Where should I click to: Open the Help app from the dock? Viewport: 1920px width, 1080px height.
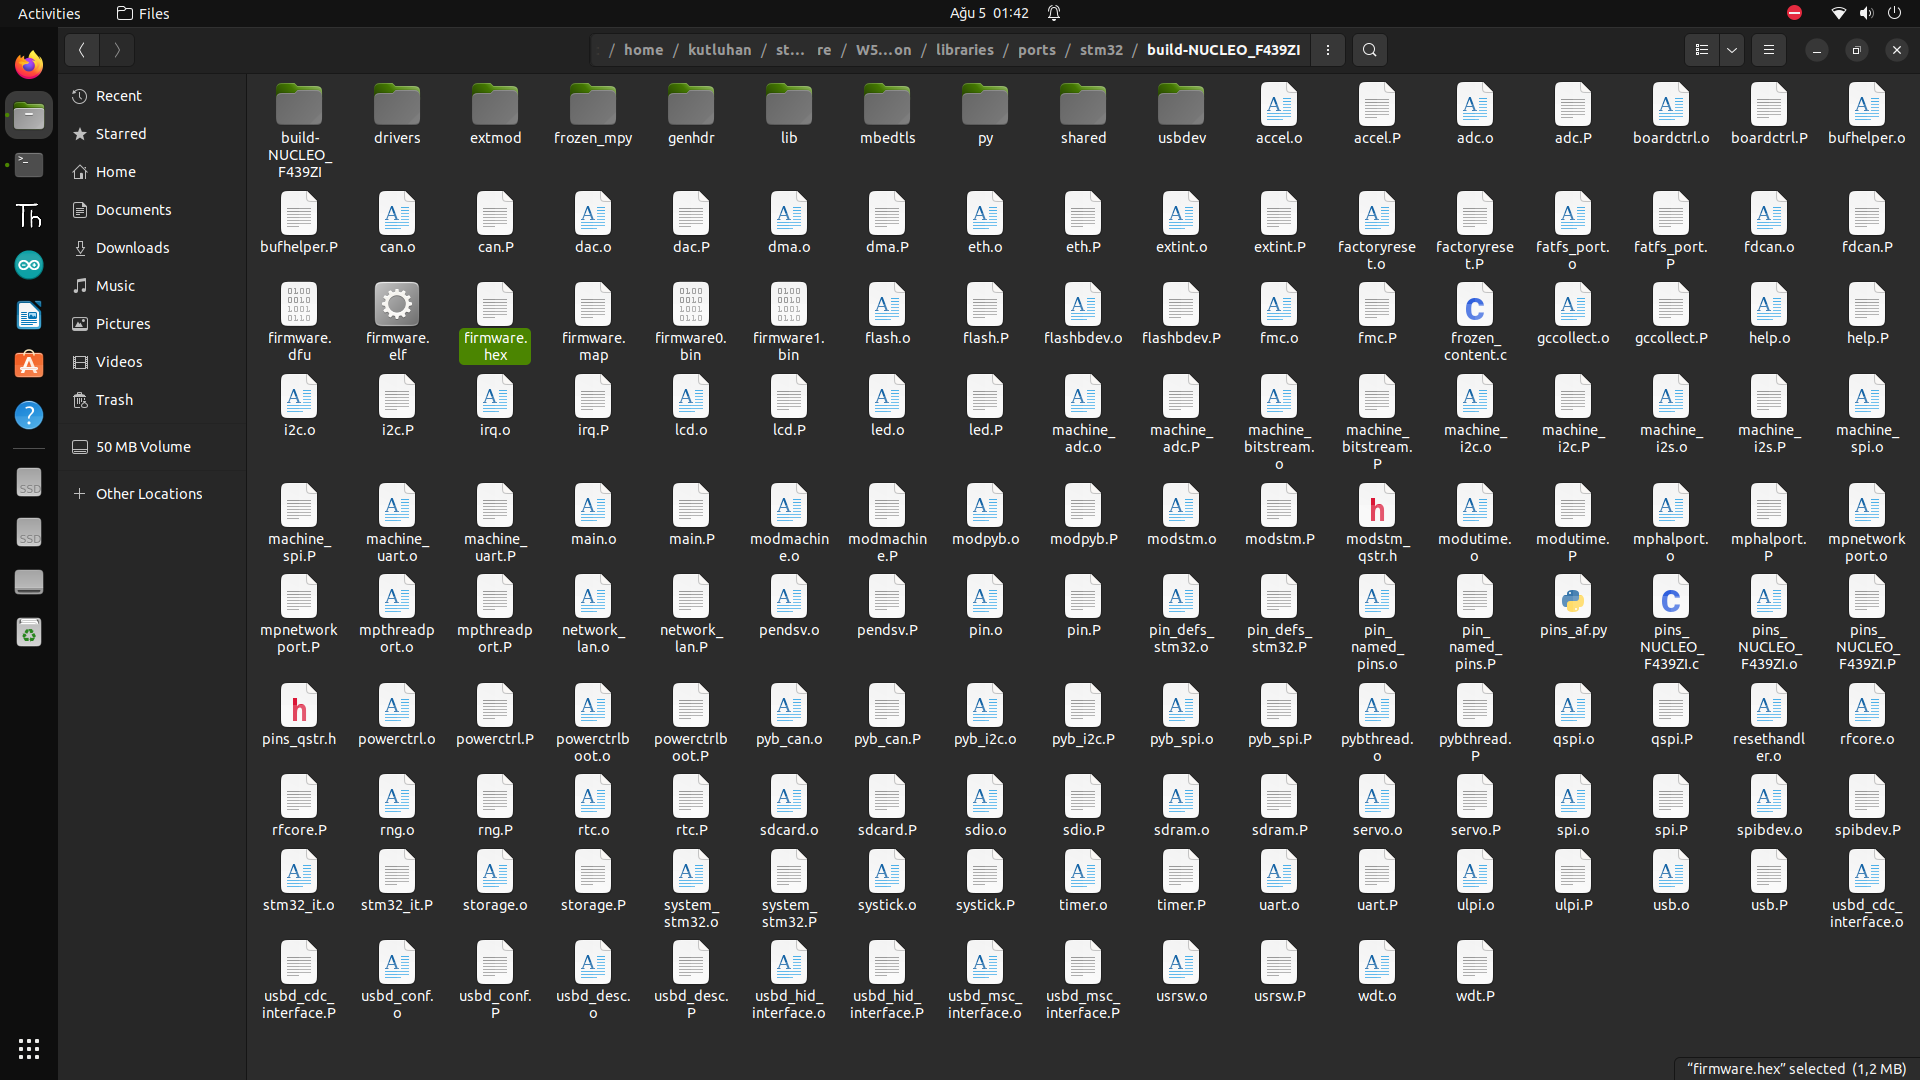click(28, 414)
